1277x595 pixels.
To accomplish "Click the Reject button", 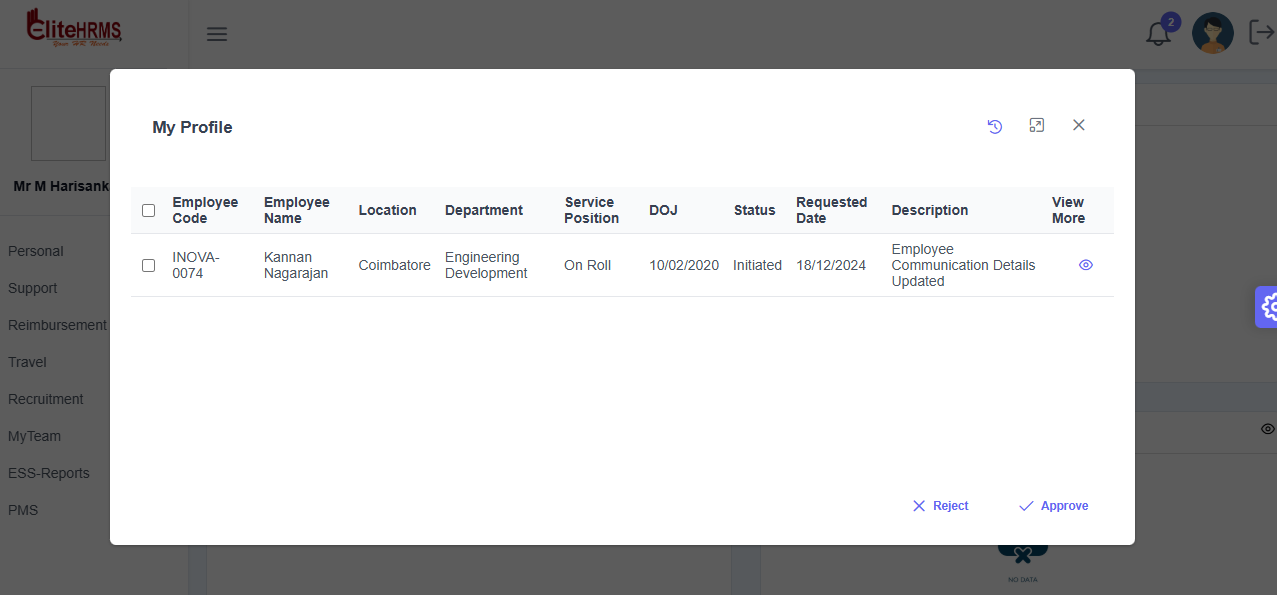I will (940, 506).
